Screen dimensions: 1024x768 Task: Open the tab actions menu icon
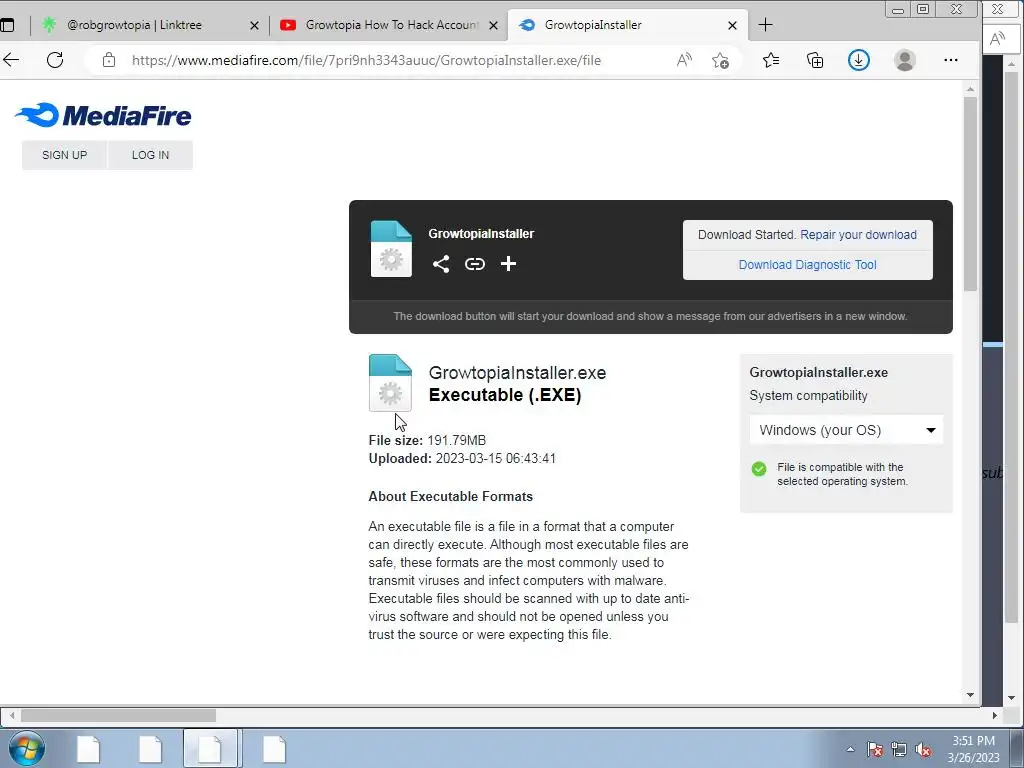coord(7,25)
